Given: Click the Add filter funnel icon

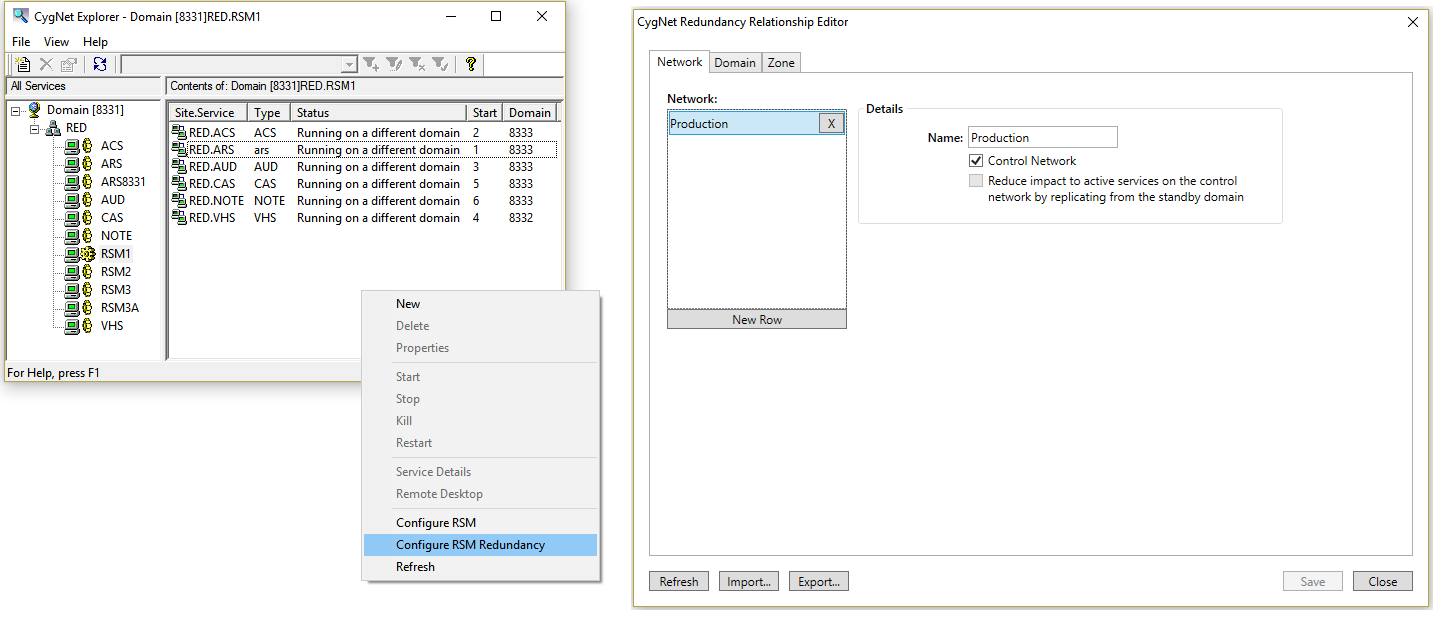Looking at the screenshot, I should [x=371, y=64].
